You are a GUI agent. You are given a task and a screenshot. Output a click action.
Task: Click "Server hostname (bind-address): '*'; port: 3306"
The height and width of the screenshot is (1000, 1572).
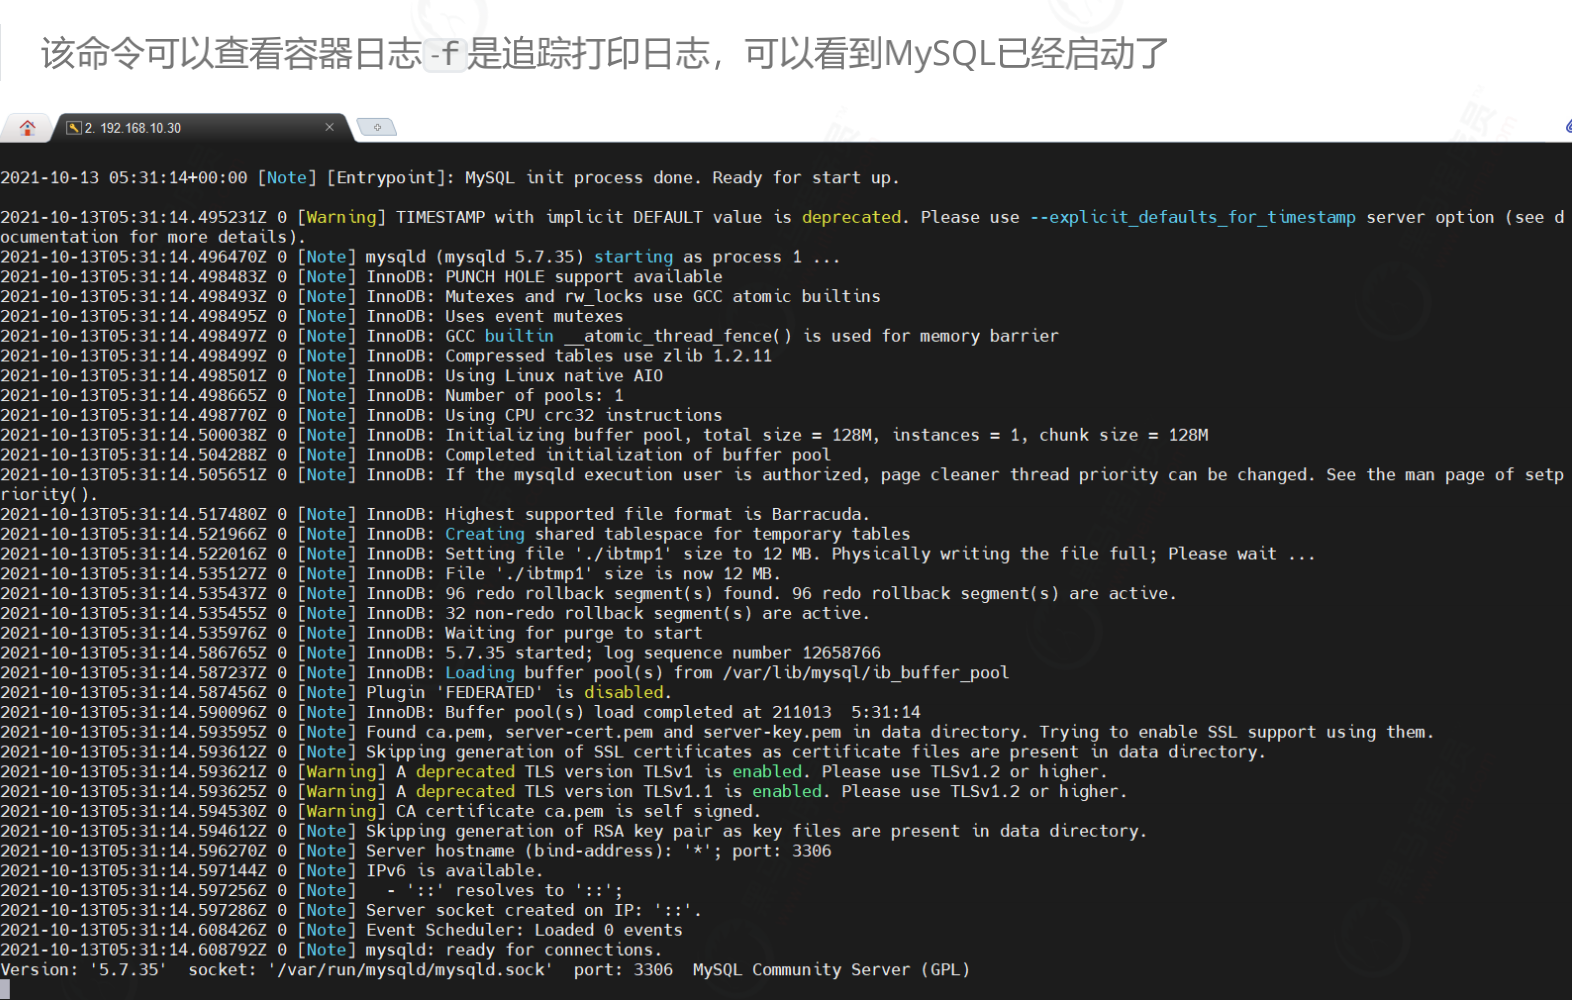pyautogui.click(x=598, y=851)
